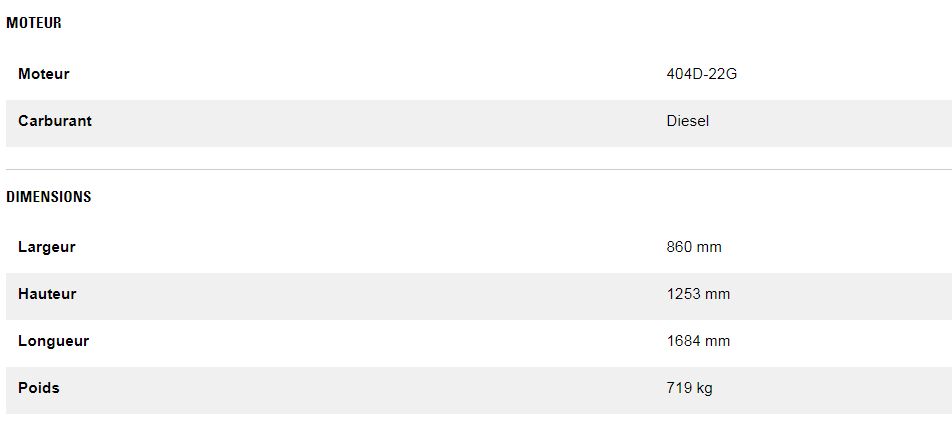Click the middle of the shaded Carburant row
The image size is (952, 426).
coord(476,123)
